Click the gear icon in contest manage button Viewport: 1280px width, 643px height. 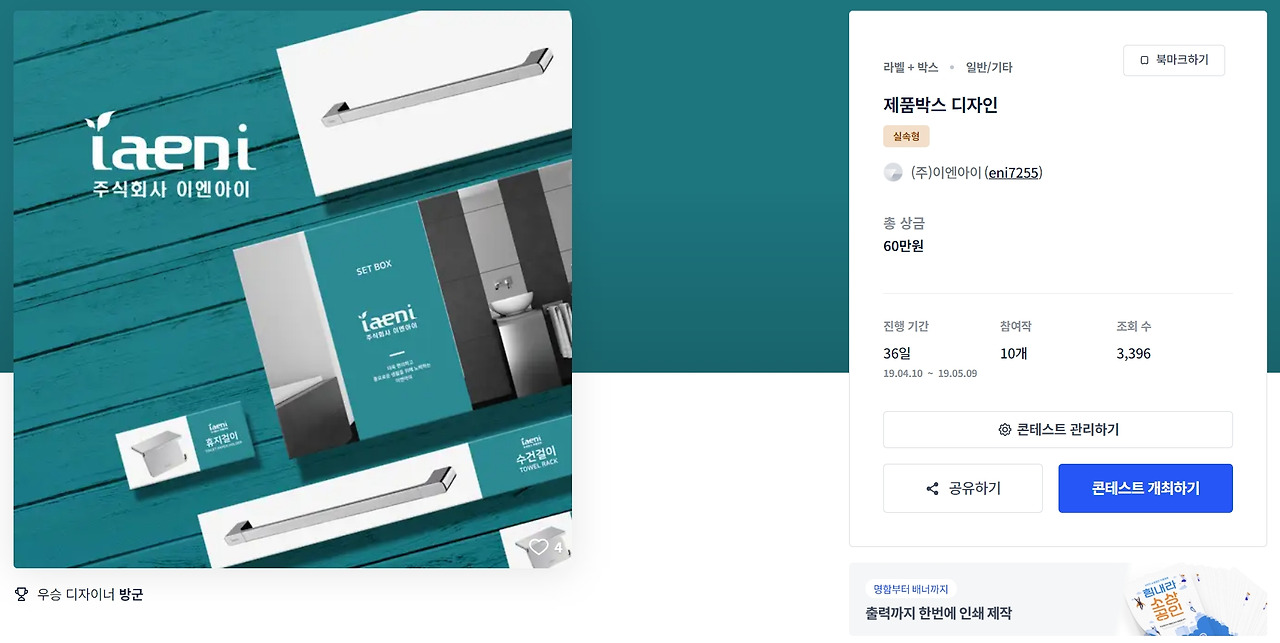1005,430
